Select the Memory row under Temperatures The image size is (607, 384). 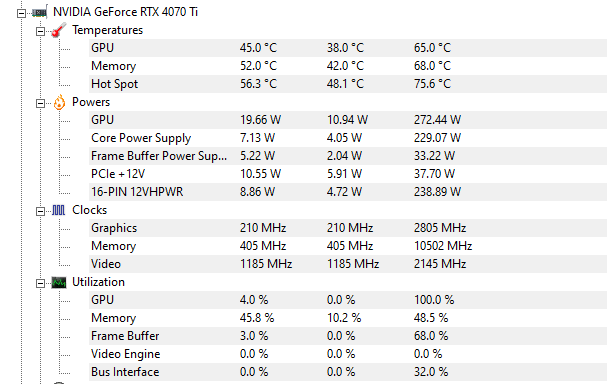click(x=348, y=66)
